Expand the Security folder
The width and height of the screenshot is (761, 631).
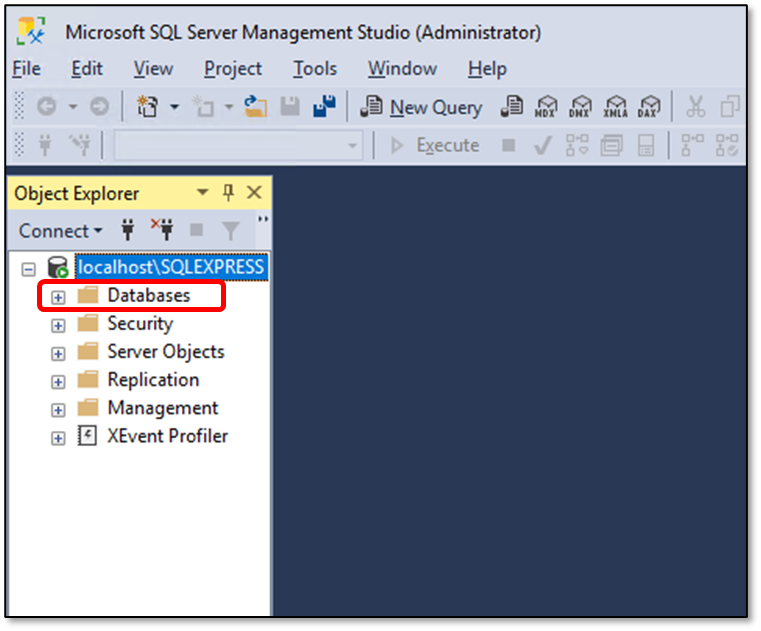pyautogui.click(x=58, y=325)
